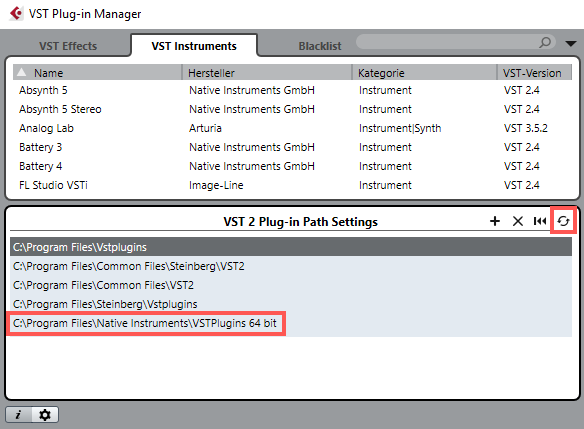Remove the selected plug-in path
This screenshot has height=429, width=584.
(518, 221)
